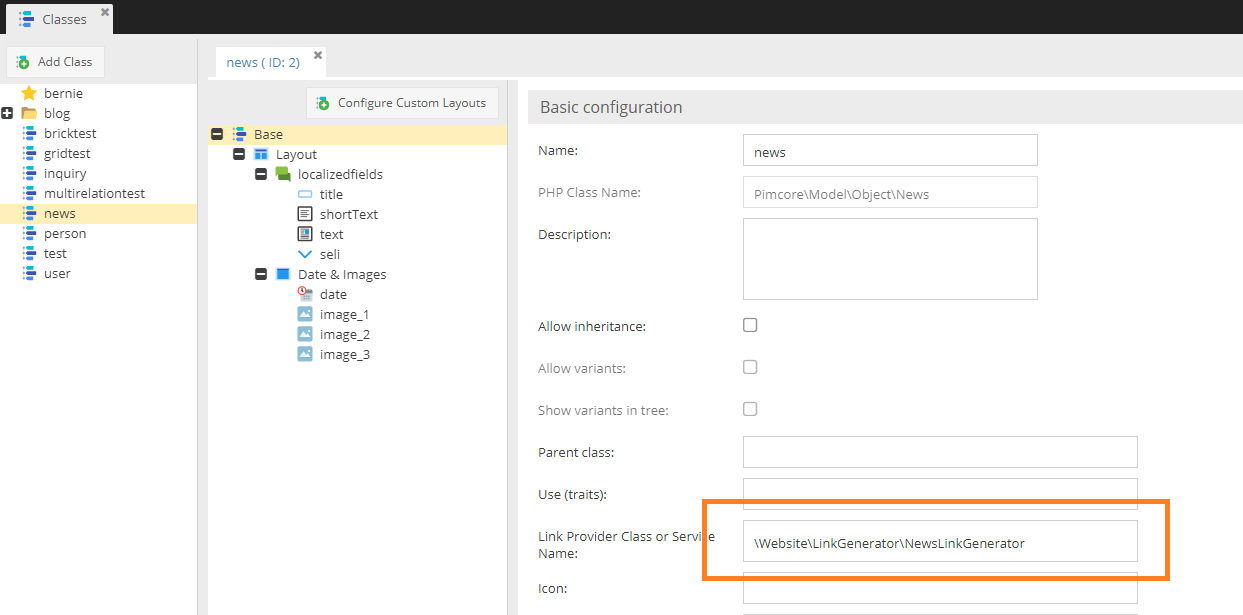Collapse the Date & Images panel node
The height and width of the screenshot is (615, 1243).
click(x=261, y=274)
